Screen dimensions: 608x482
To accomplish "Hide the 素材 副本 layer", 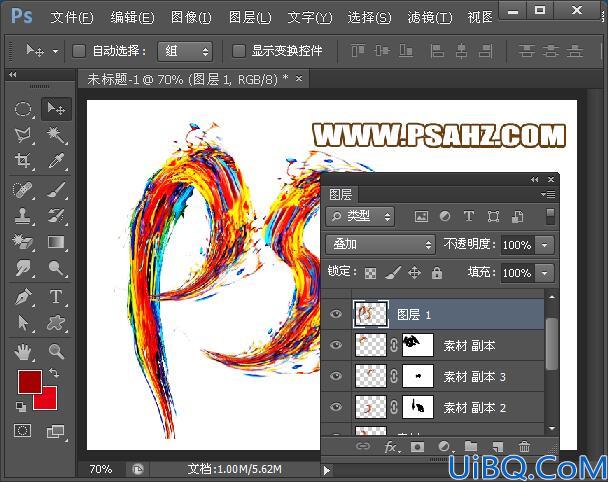I will 336,345.
